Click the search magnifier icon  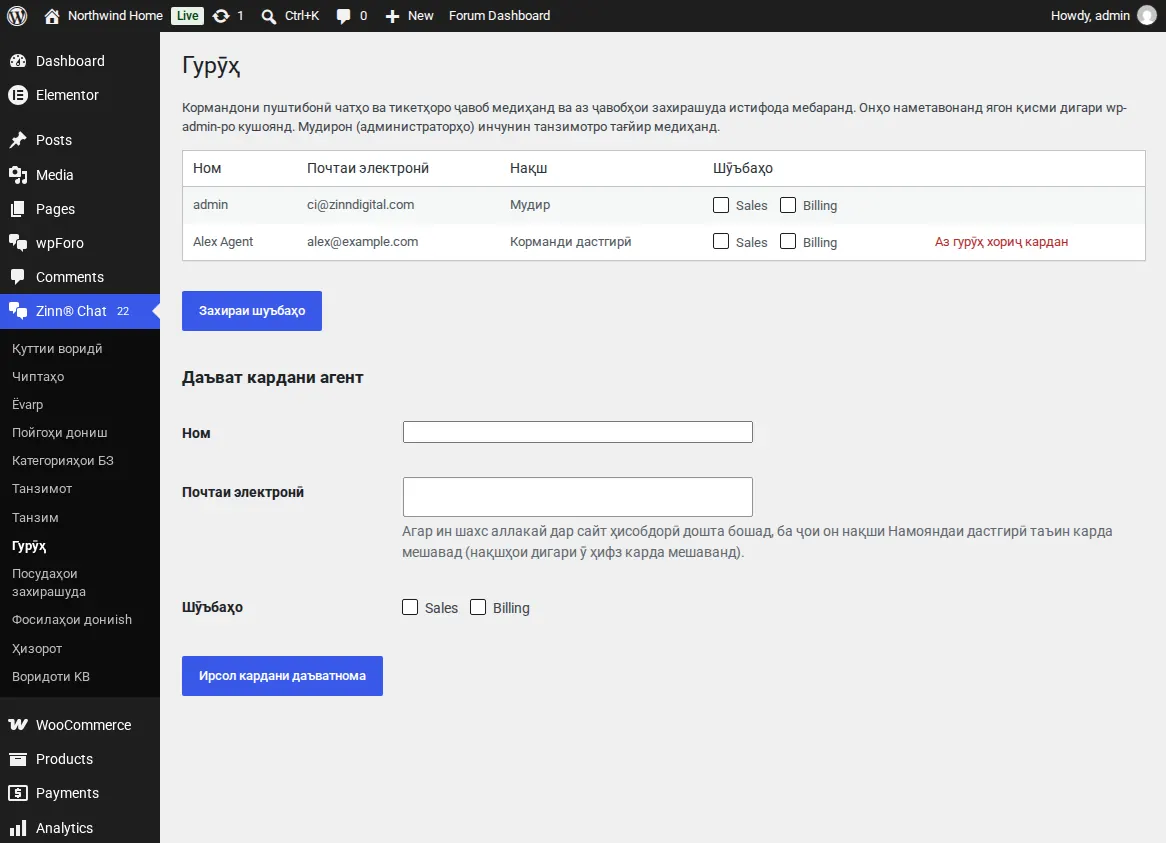[x=268, y=16]
